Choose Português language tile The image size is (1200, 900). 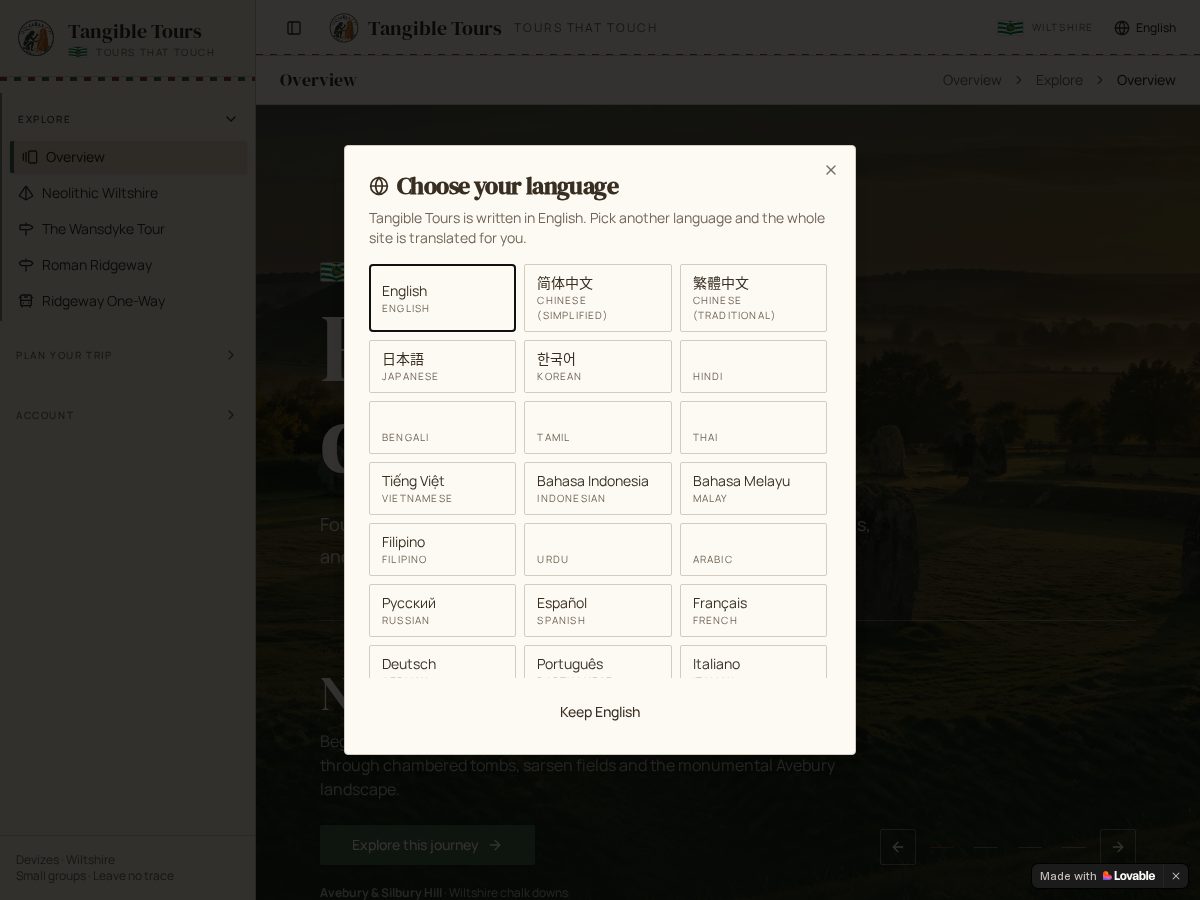click(598, 662)
